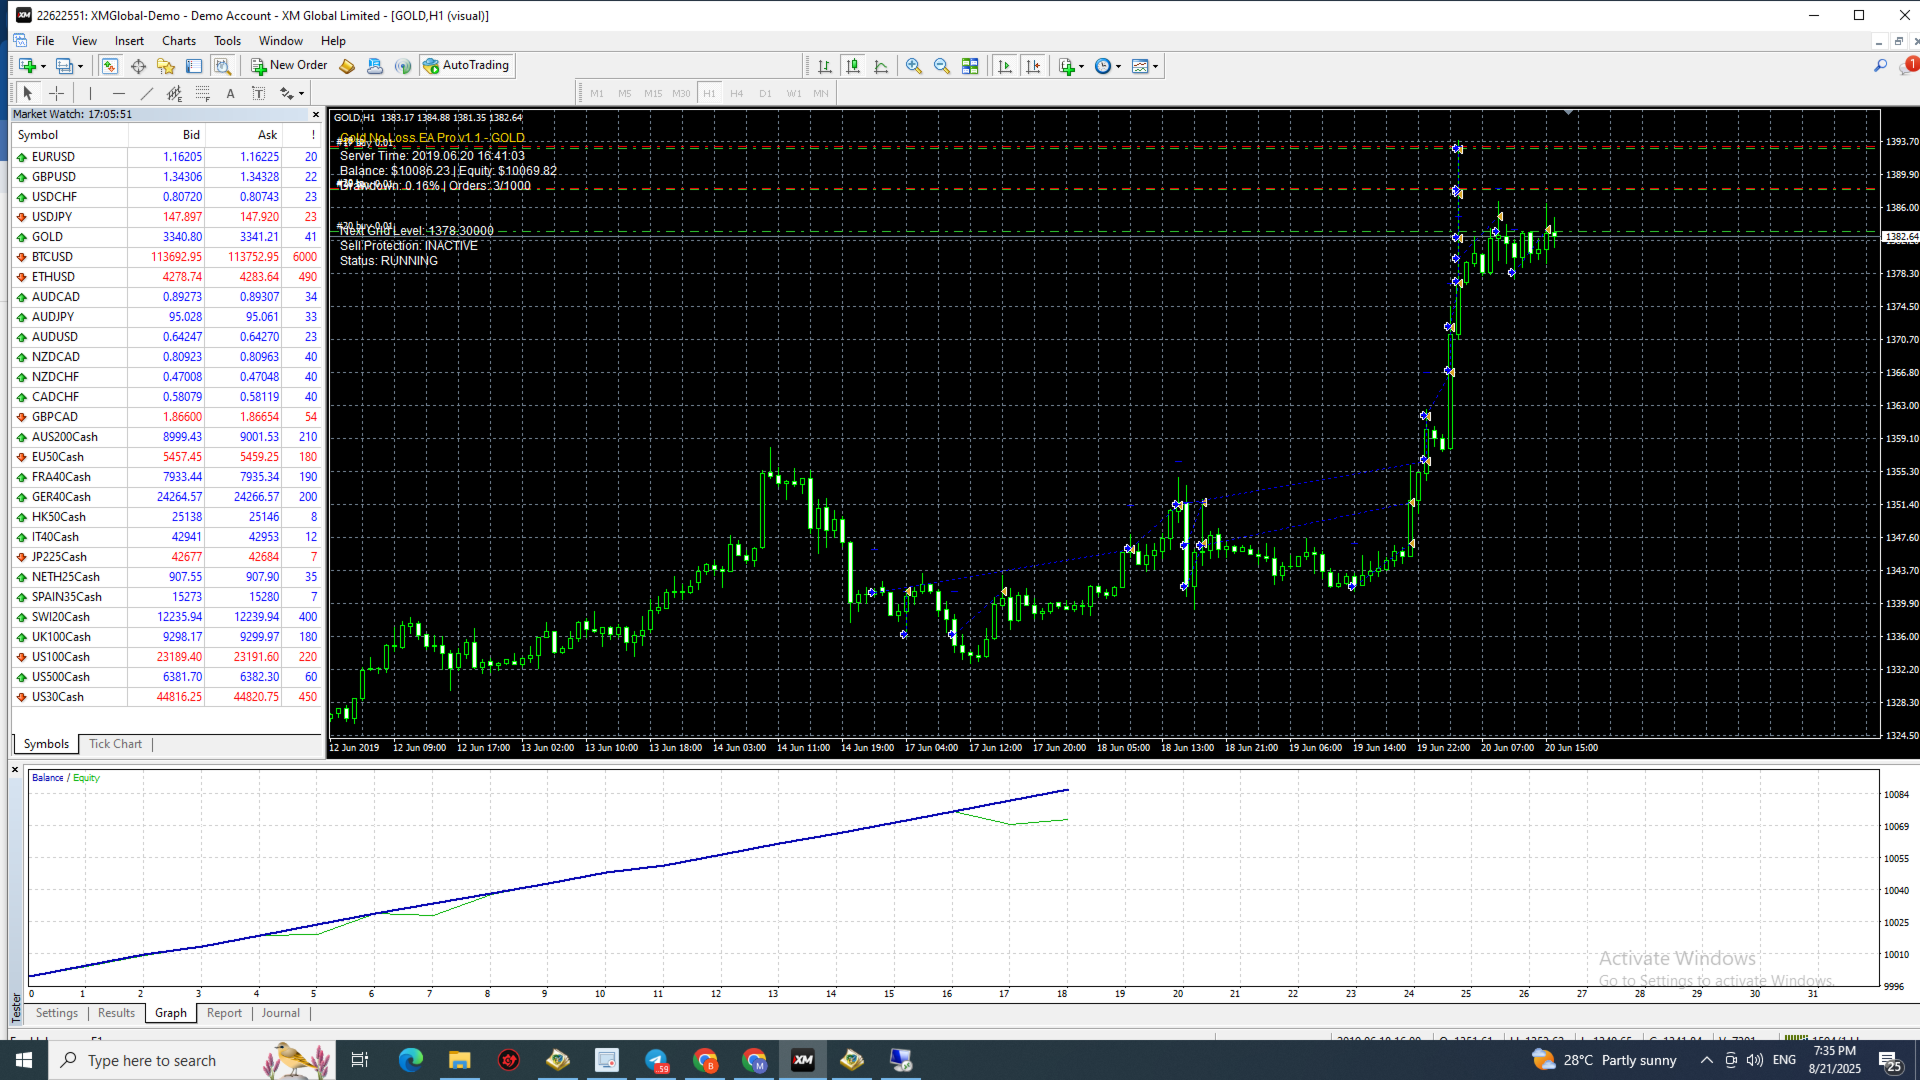
Task: Click the taskbar search box
Action: pos(190,1060)
